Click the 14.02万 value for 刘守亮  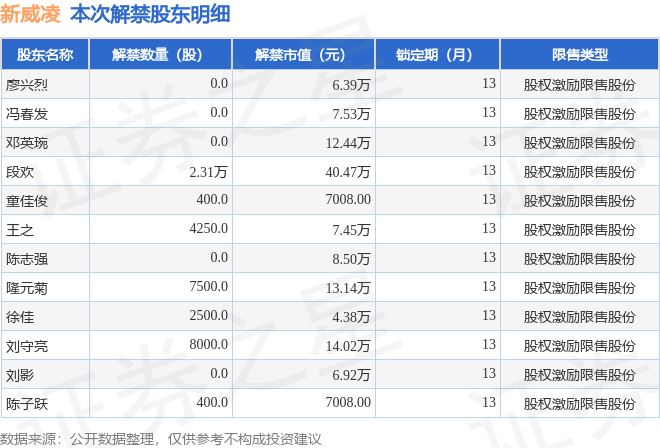pos(348,346)
